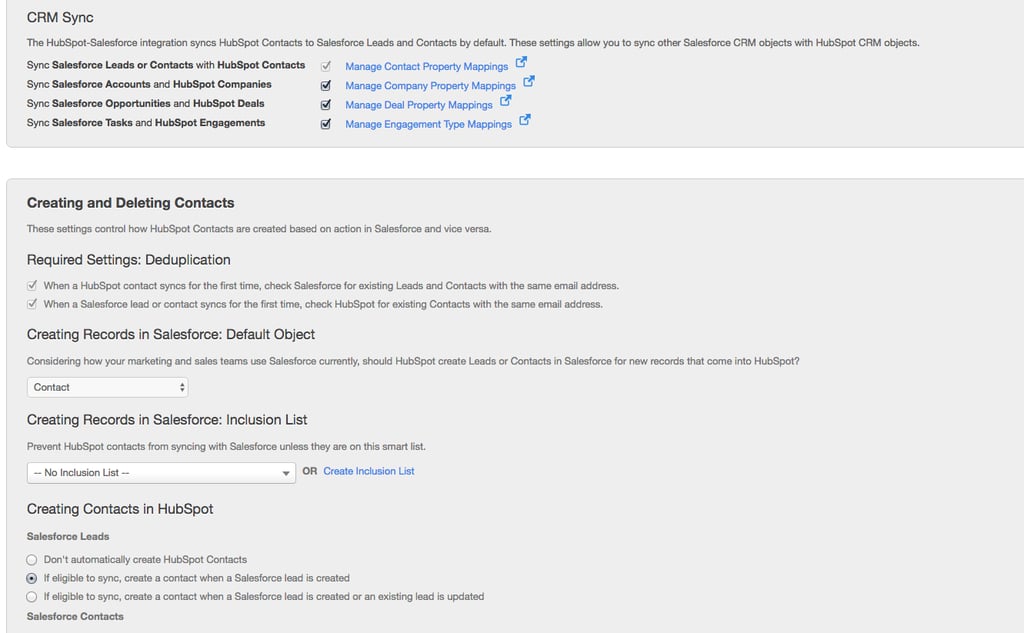Viewport: 1024px width, 633px height.
Task: Click 'These settings control how HubSpot Contacts' text
Action: coord(259,229)
